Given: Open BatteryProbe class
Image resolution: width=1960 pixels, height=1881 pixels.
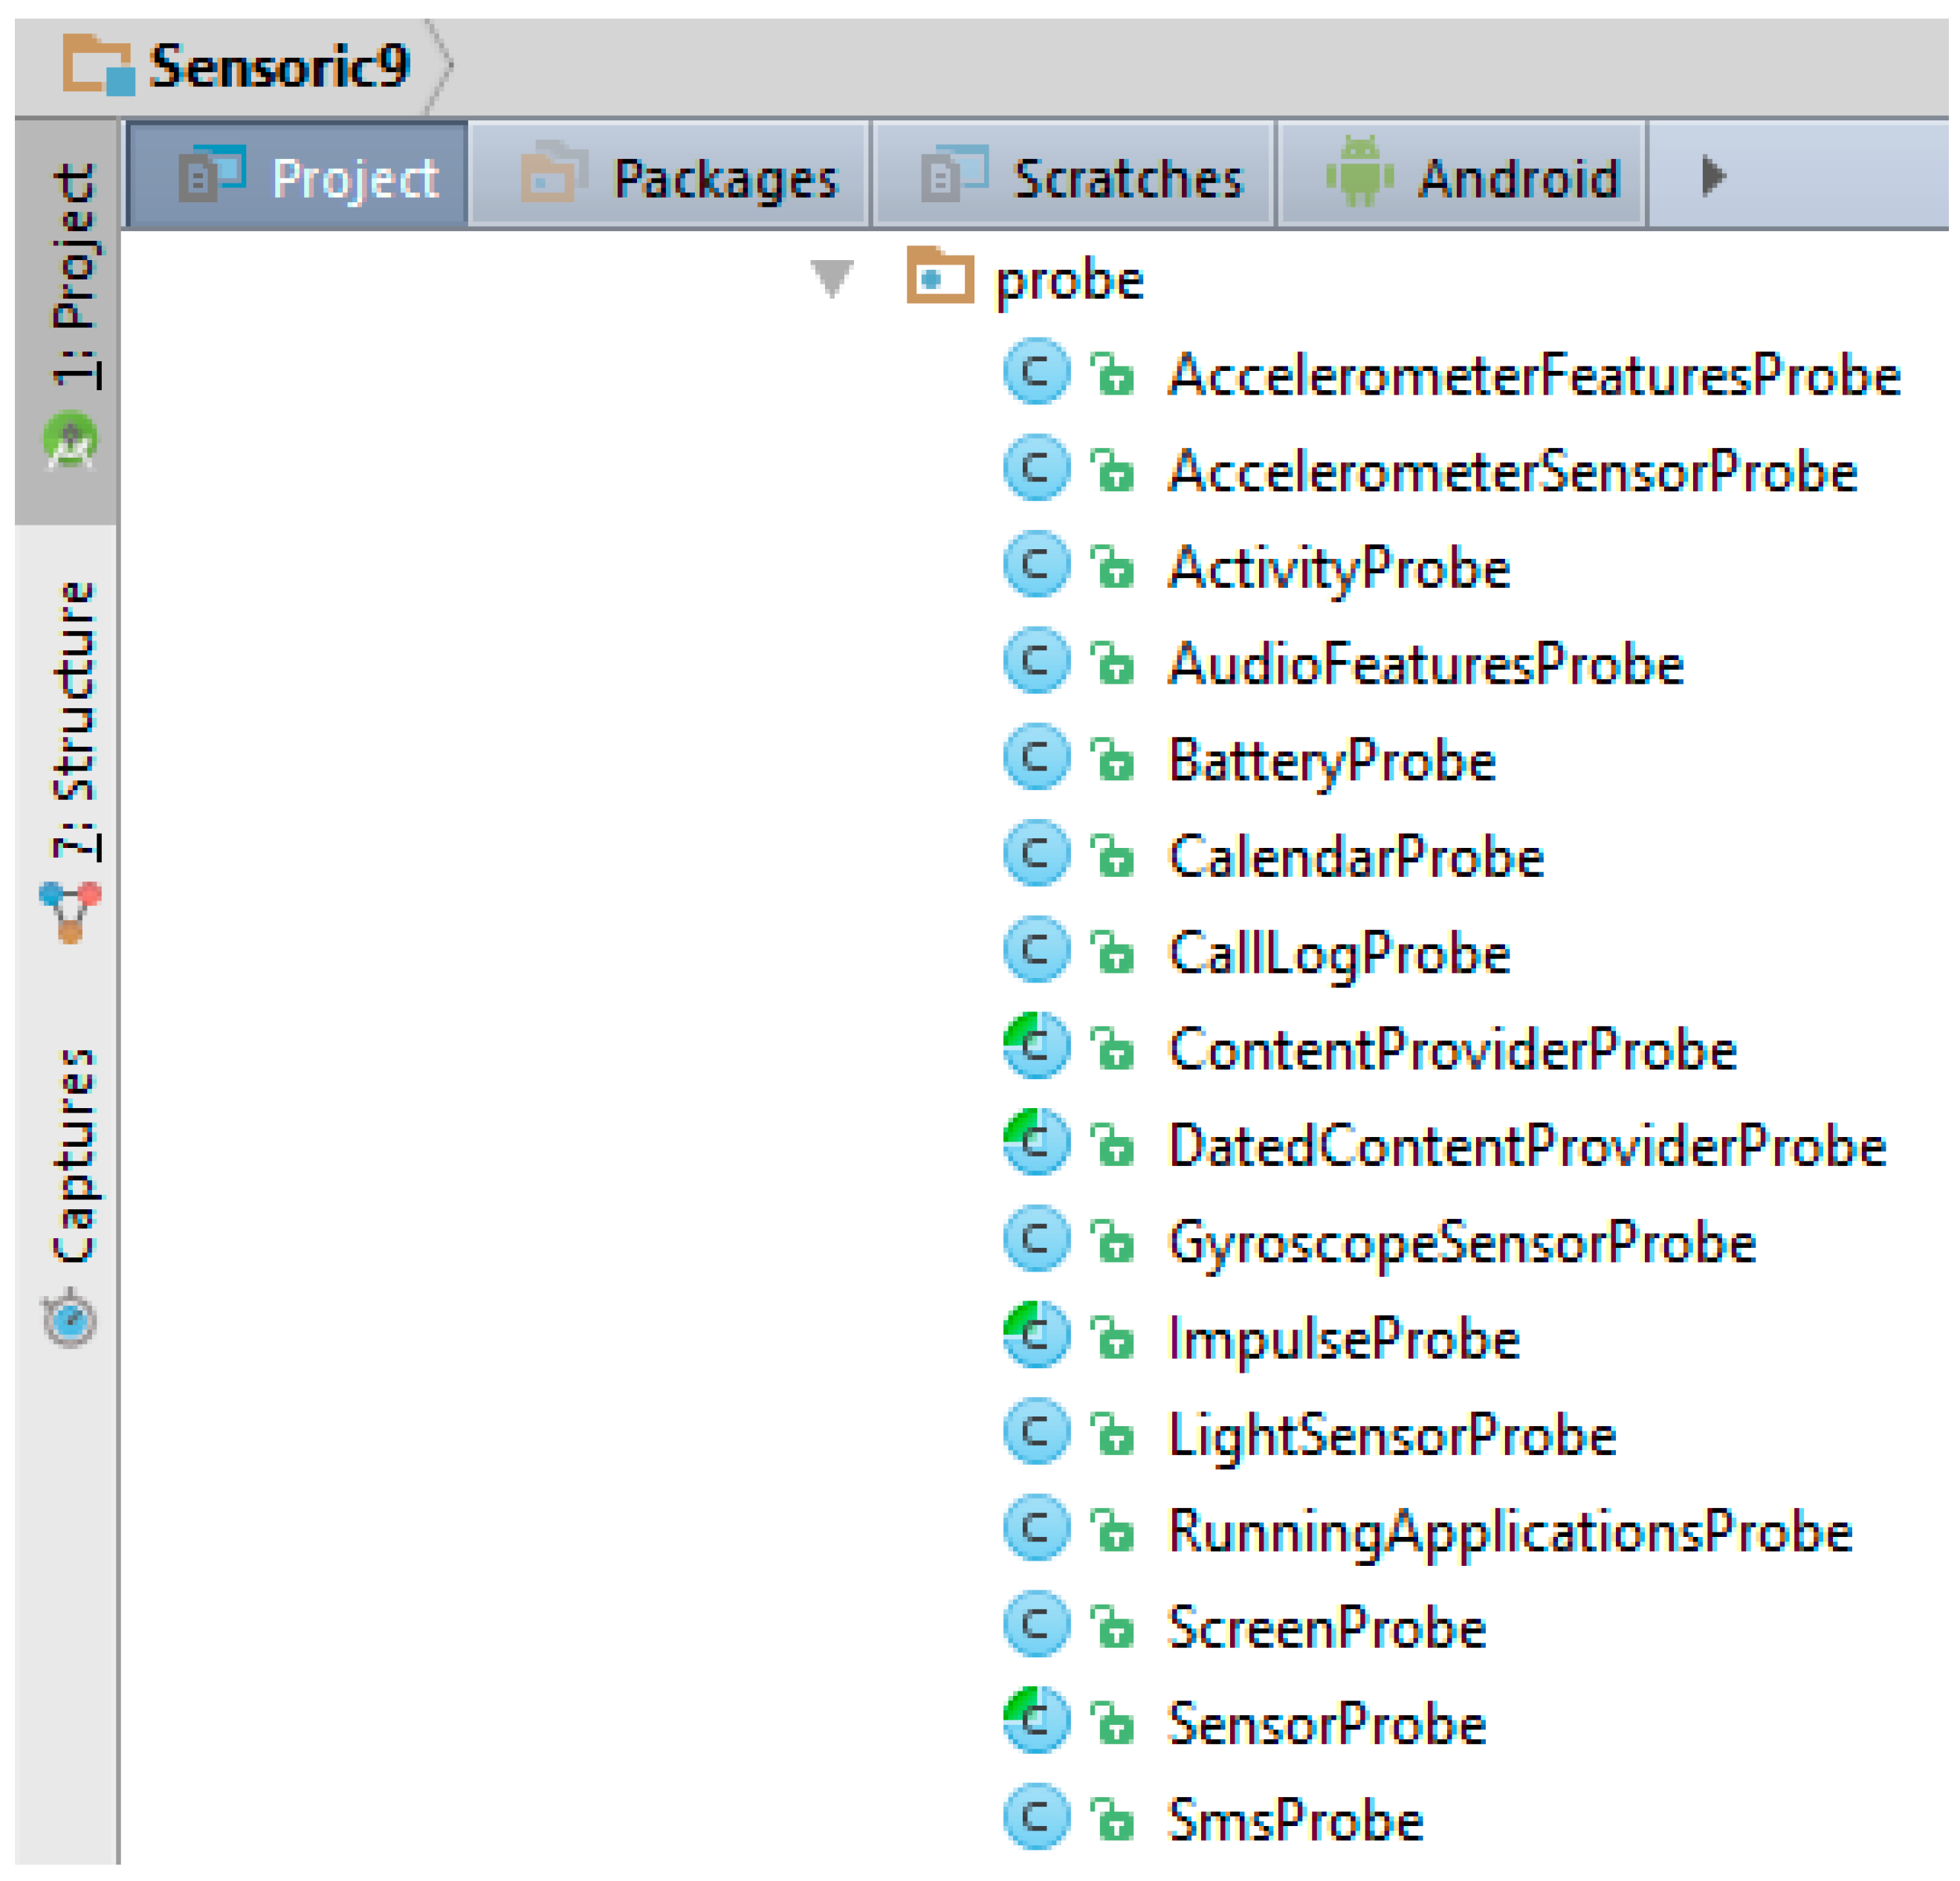Looking at the screenshot, I should (1332, 762).
